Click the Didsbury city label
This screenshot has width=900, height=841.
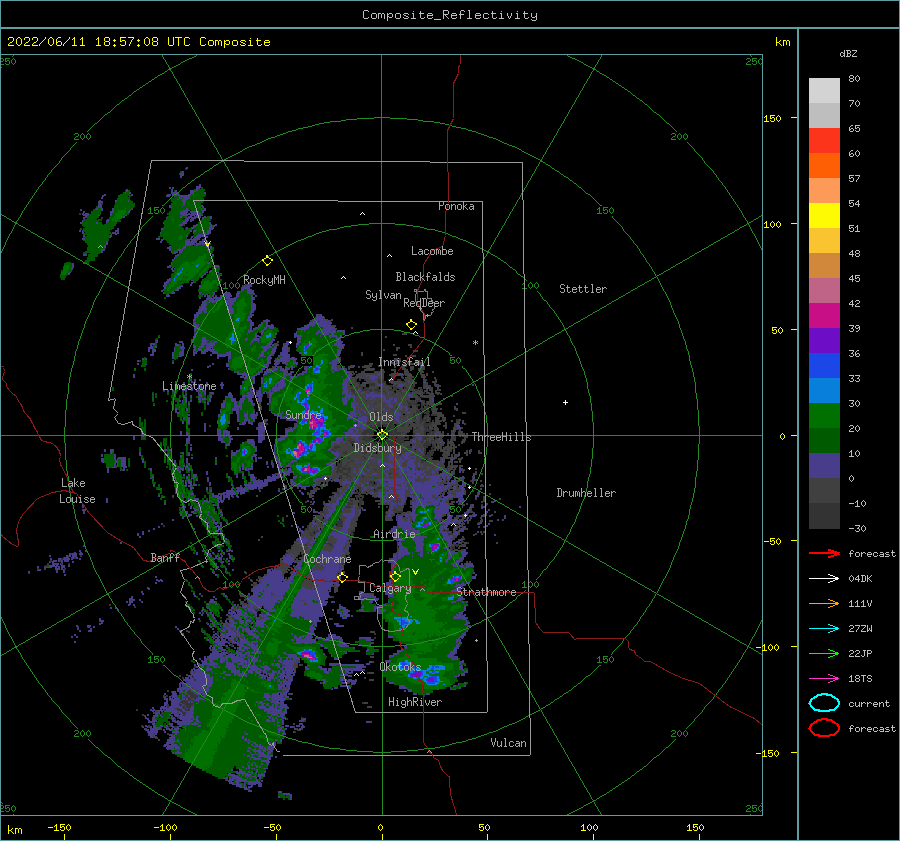(377, 448)
